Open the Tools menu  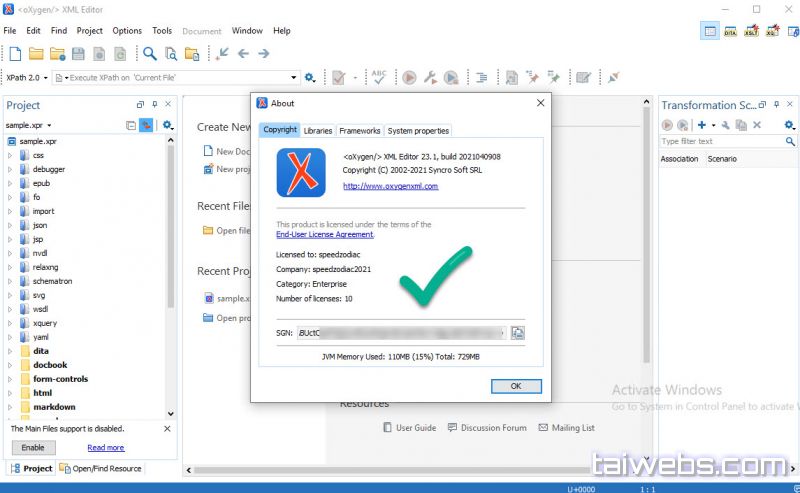pos(162,31)
